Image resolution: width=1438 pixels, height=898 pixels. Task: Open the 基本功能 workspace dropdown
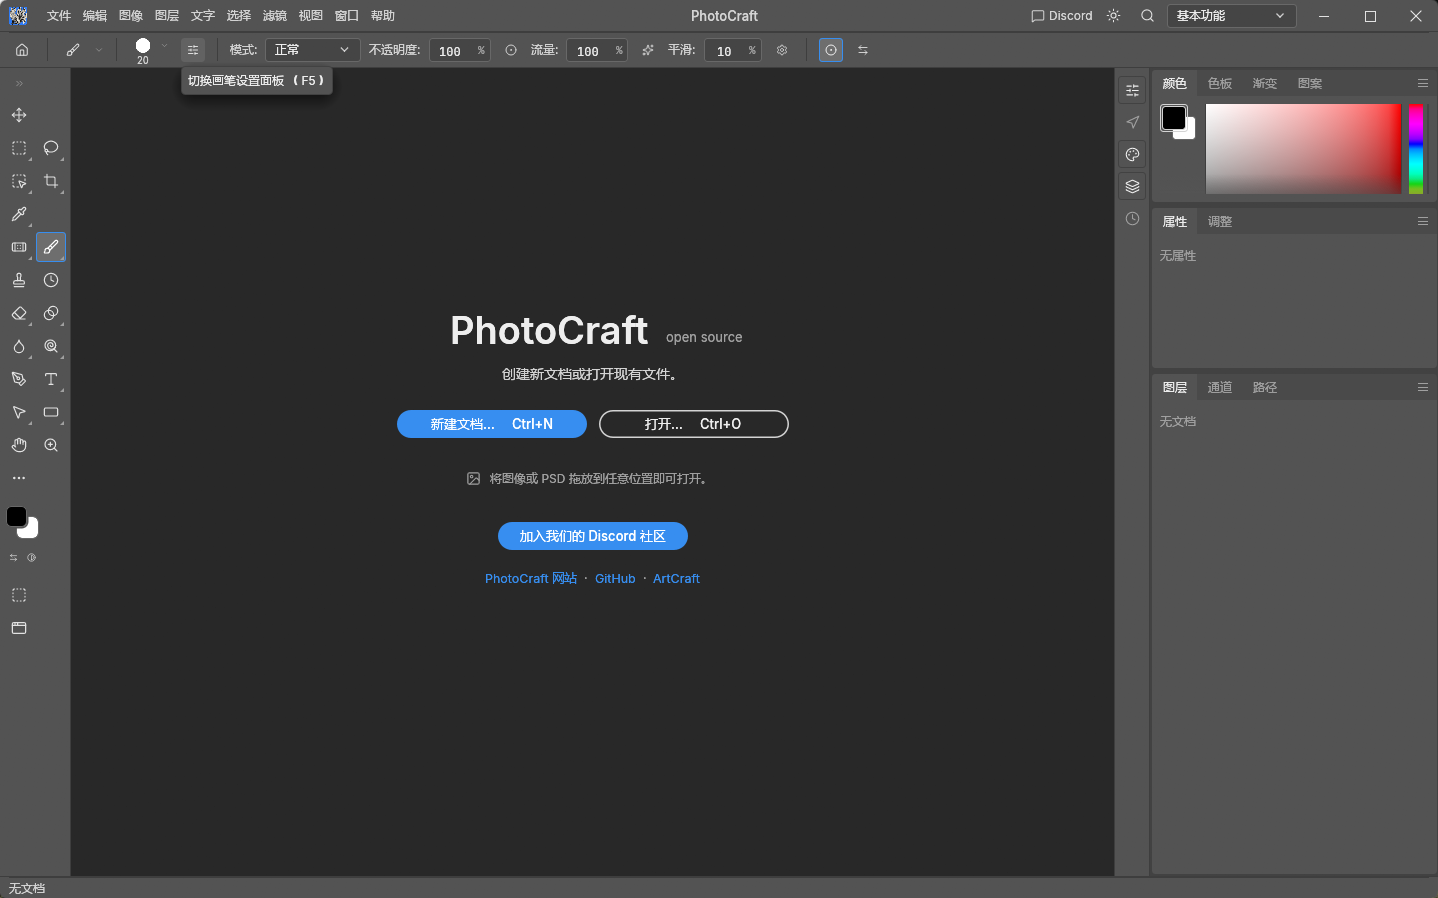[1231, 16]
